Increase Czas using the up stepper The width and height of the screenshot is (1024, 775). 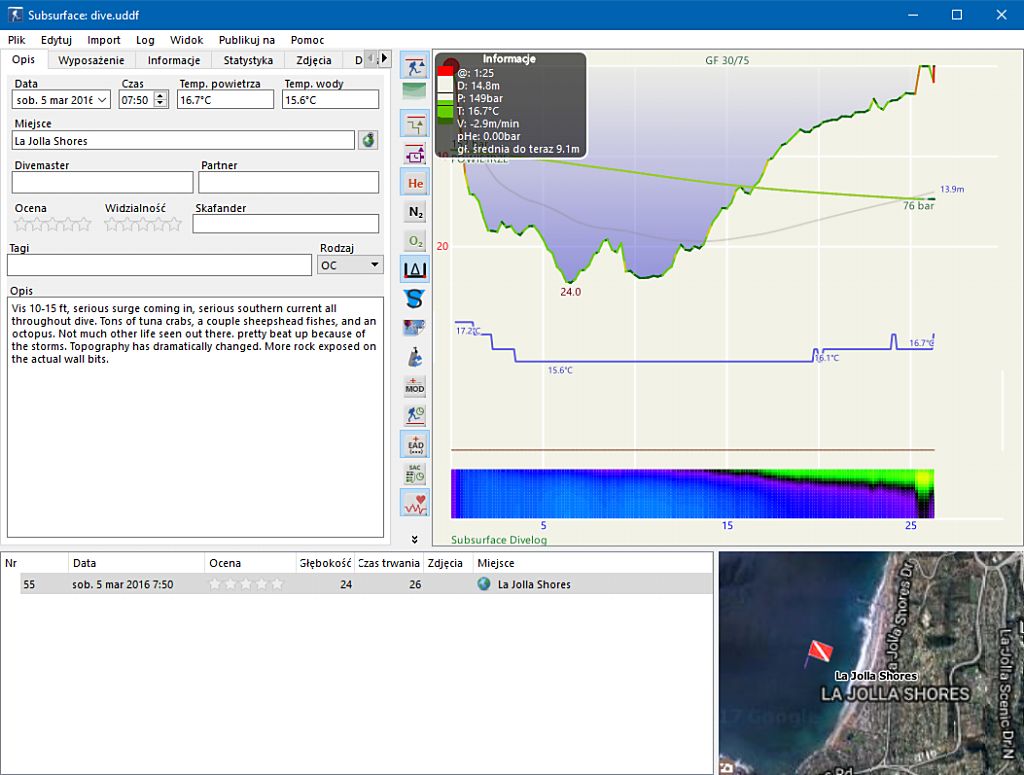pos(160,95)
